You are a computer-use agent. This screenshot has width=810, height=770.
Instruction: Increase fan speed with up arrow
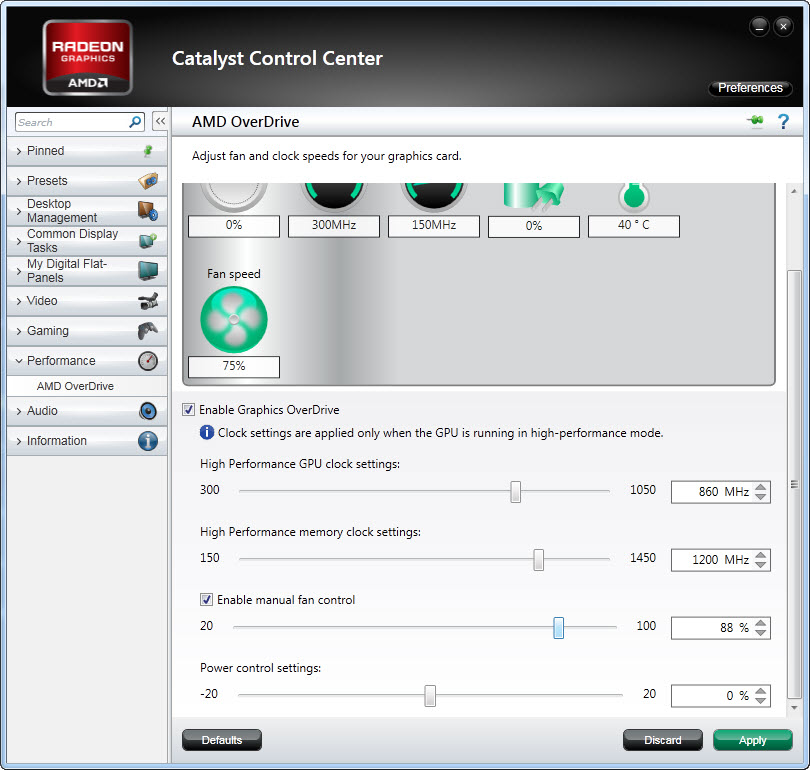point(760,623)
